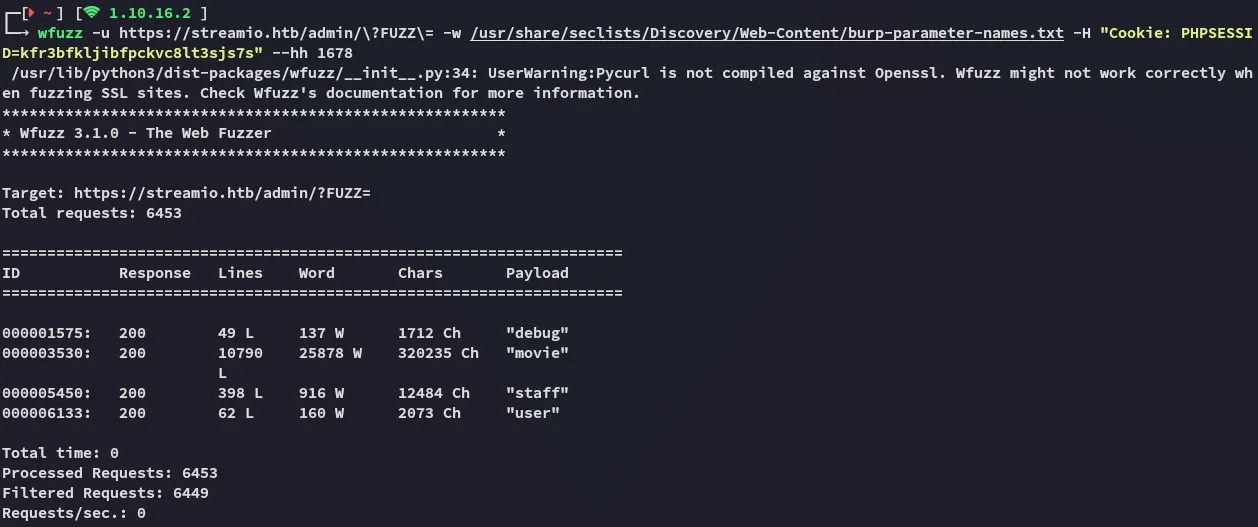Click the Chars column header
1258x527 pixels.
pyautogui.click(x=419, y=273)
